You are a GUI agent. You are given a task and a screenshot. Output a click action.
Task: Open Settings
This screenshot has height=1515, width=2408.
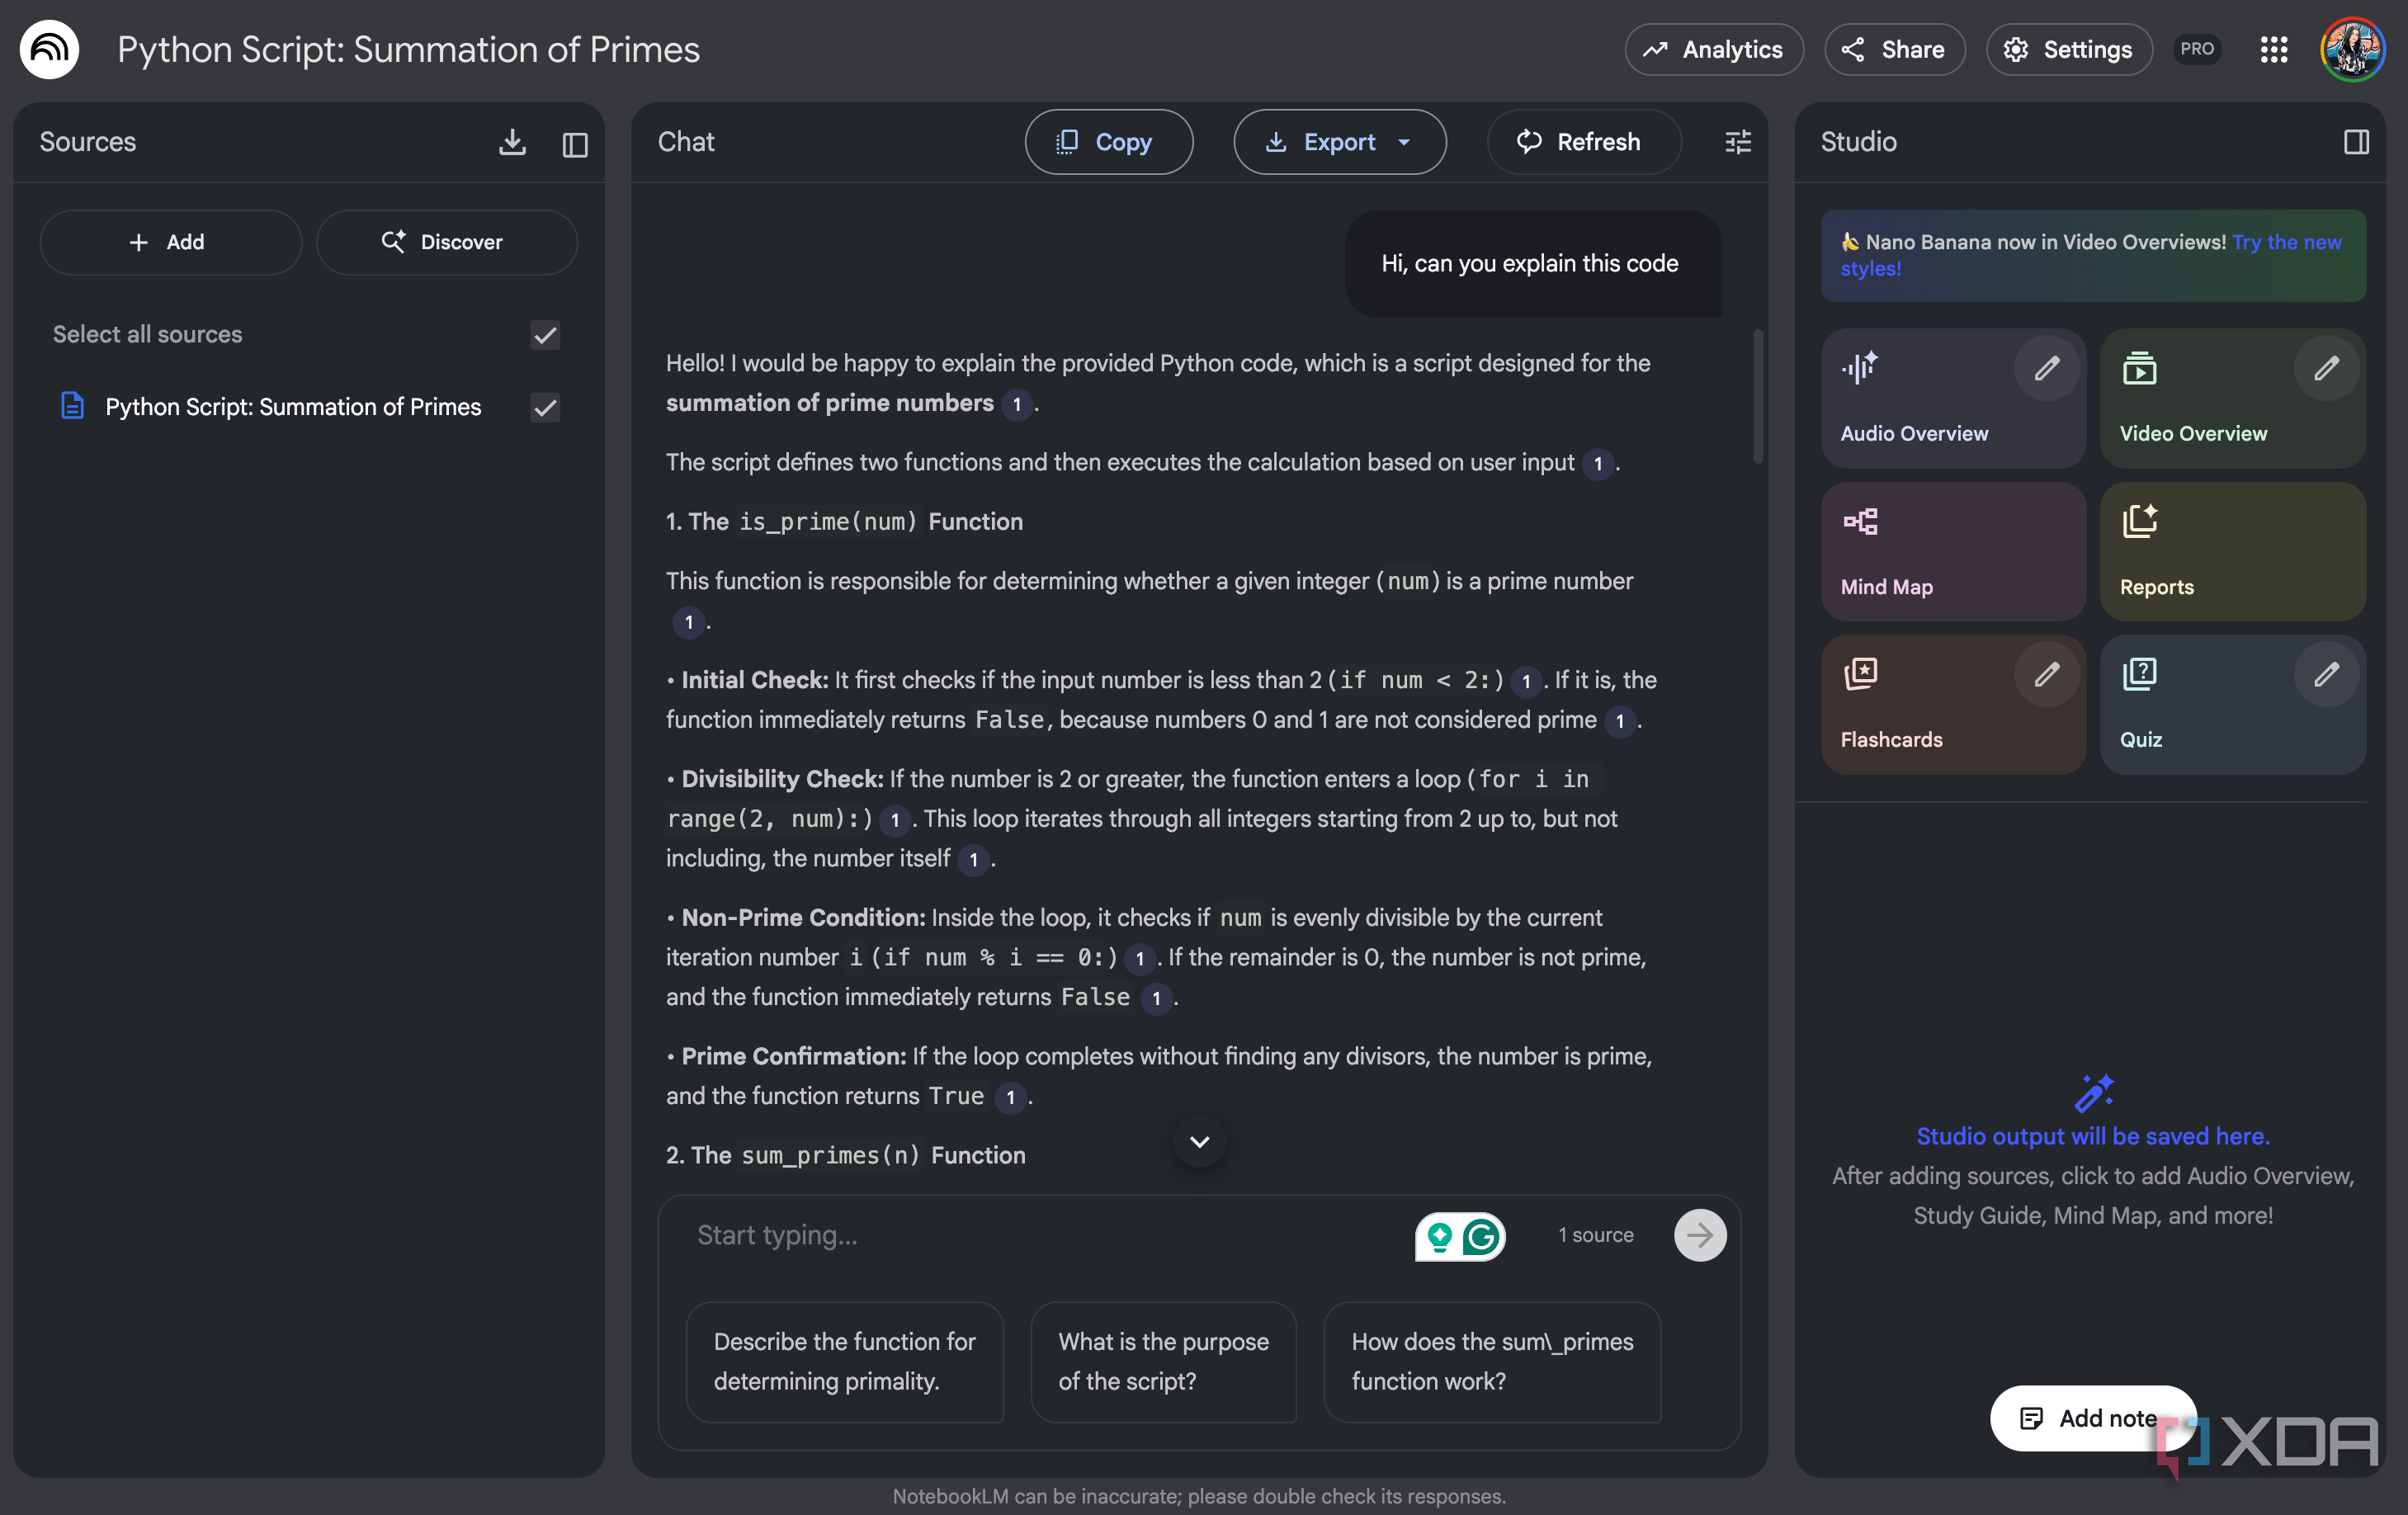[x=2068, y=49]
